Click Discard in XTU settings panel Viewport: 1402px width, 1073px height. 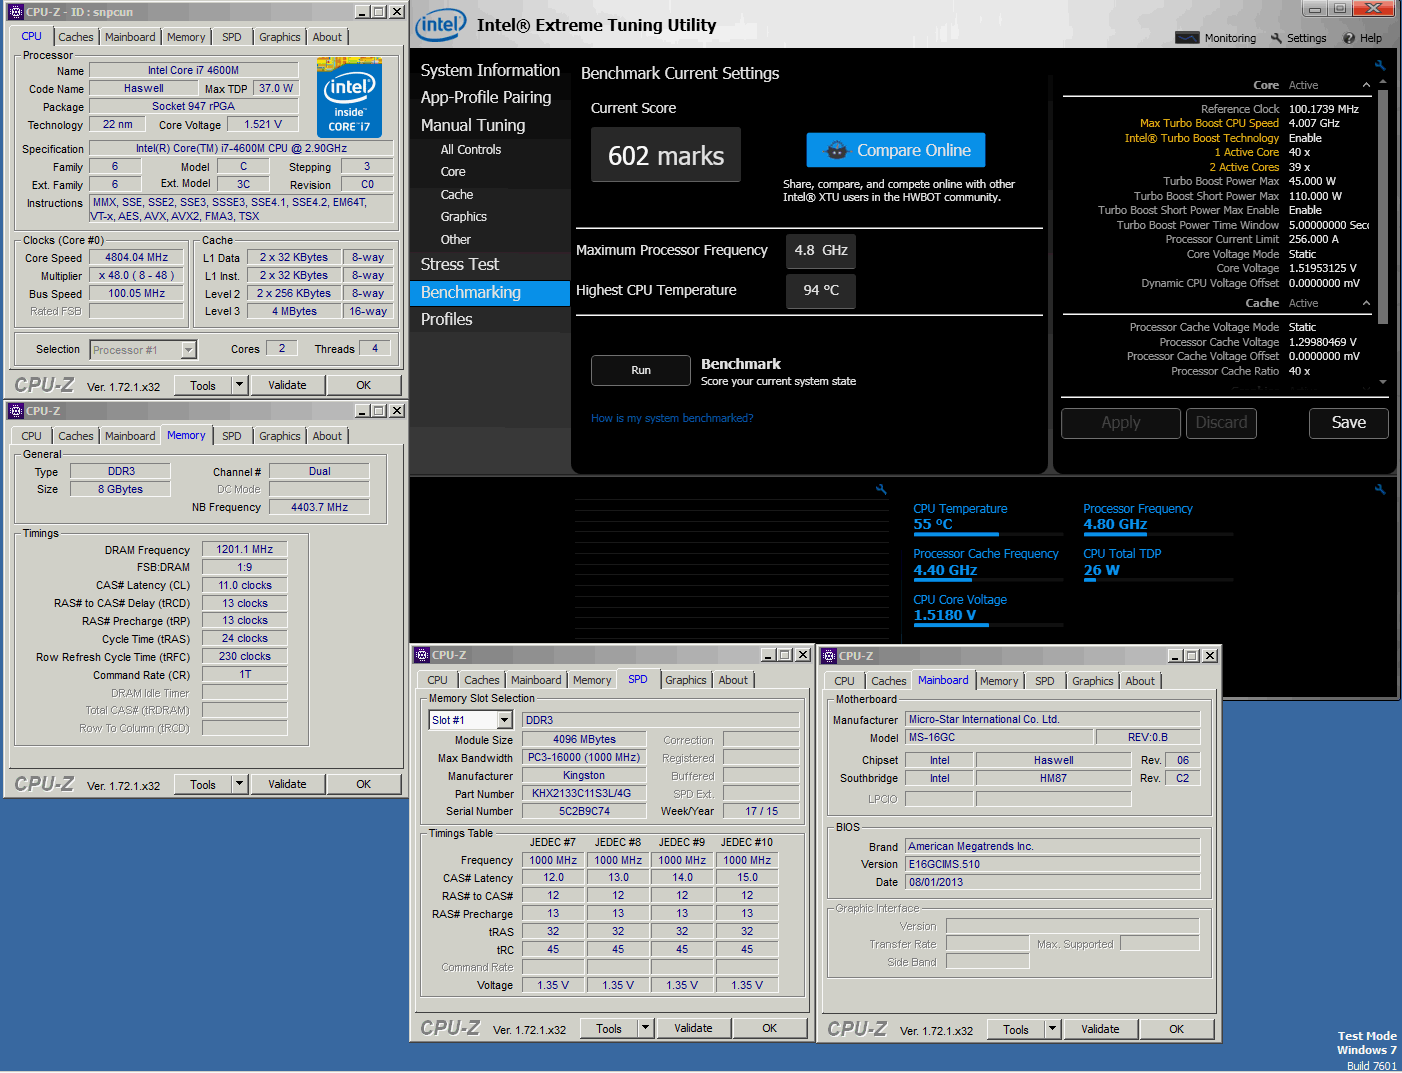tap(1221, 423)
